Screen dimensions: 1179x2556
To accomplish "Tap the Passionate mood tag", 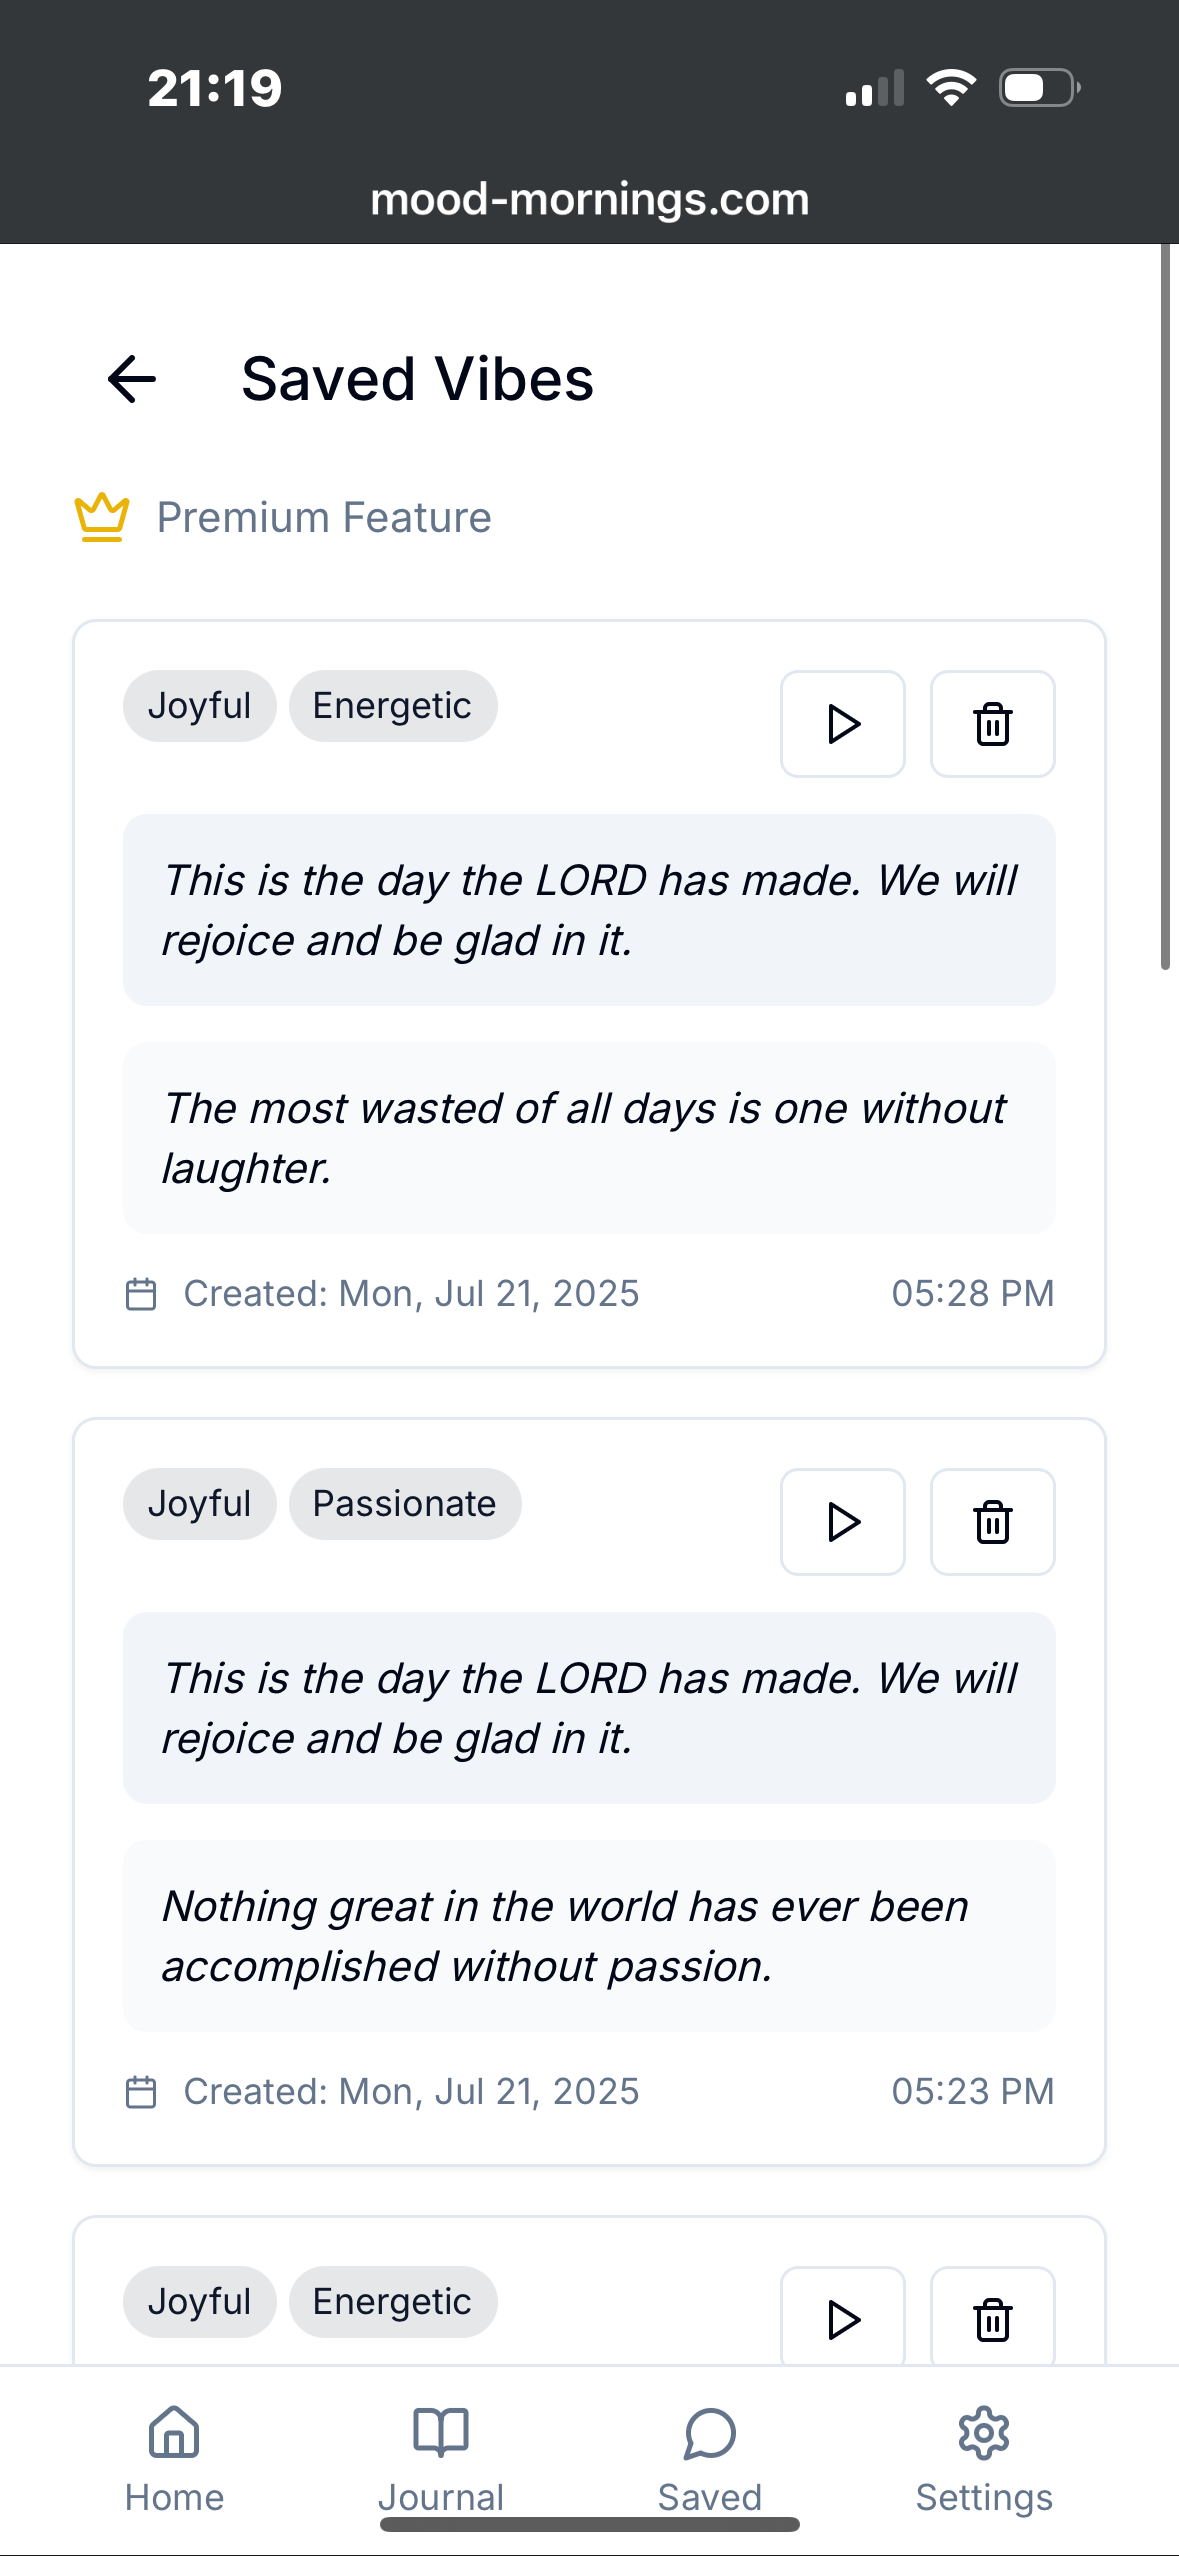I will [x=405, y=1504].
